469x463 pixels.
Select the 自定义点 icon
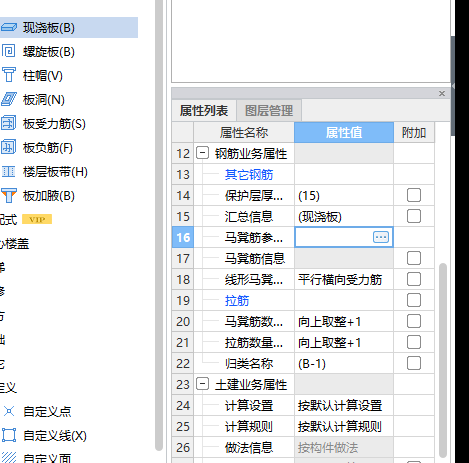tap(9, 411)
